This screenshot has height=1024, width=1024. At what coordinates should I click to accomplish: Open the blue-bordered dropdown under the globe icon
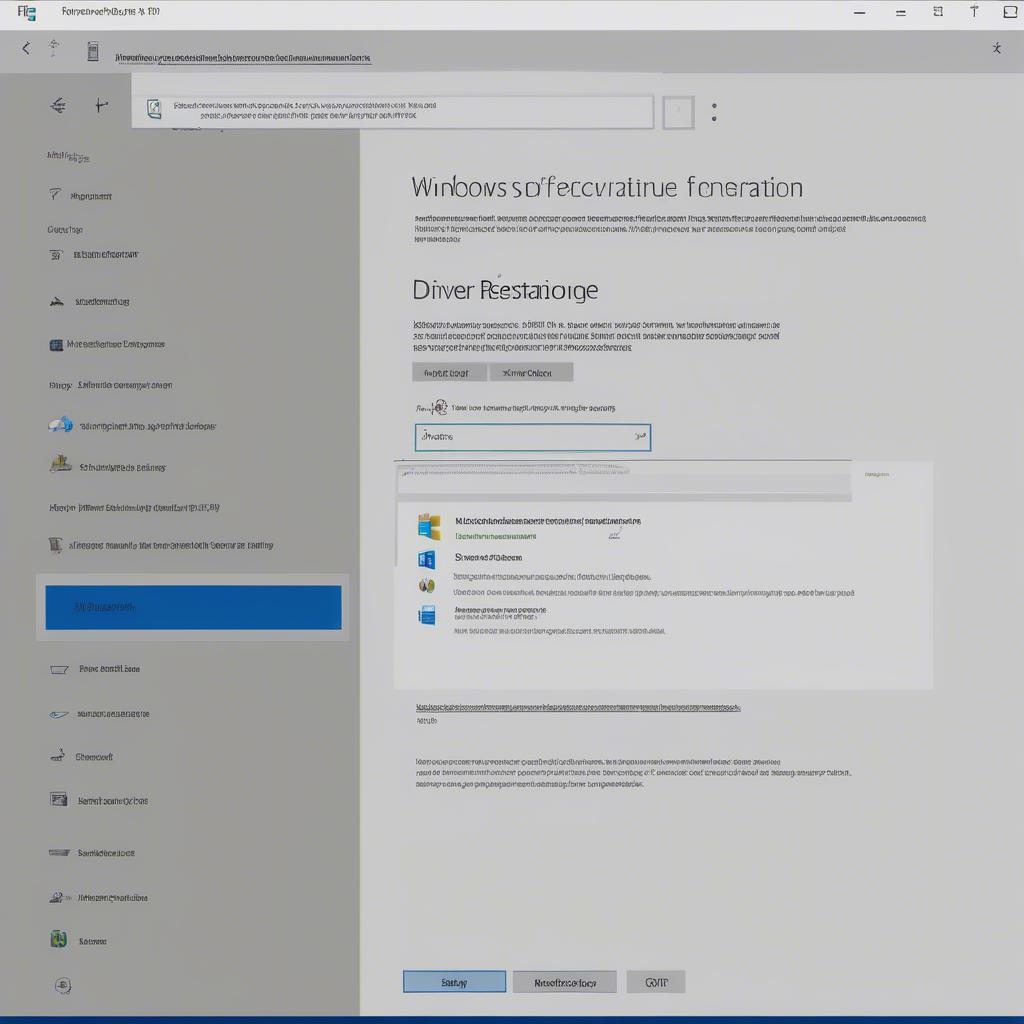pos(533,437)
